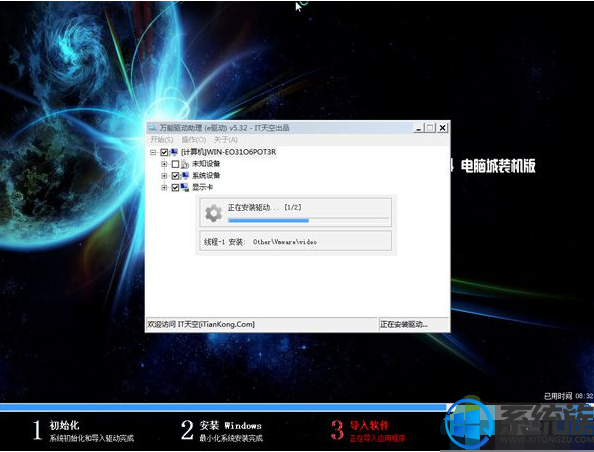The height and width of the screenshot is (452, 594).
Task: Select the 系统设备 tree label
Action: tap(206, 176)
